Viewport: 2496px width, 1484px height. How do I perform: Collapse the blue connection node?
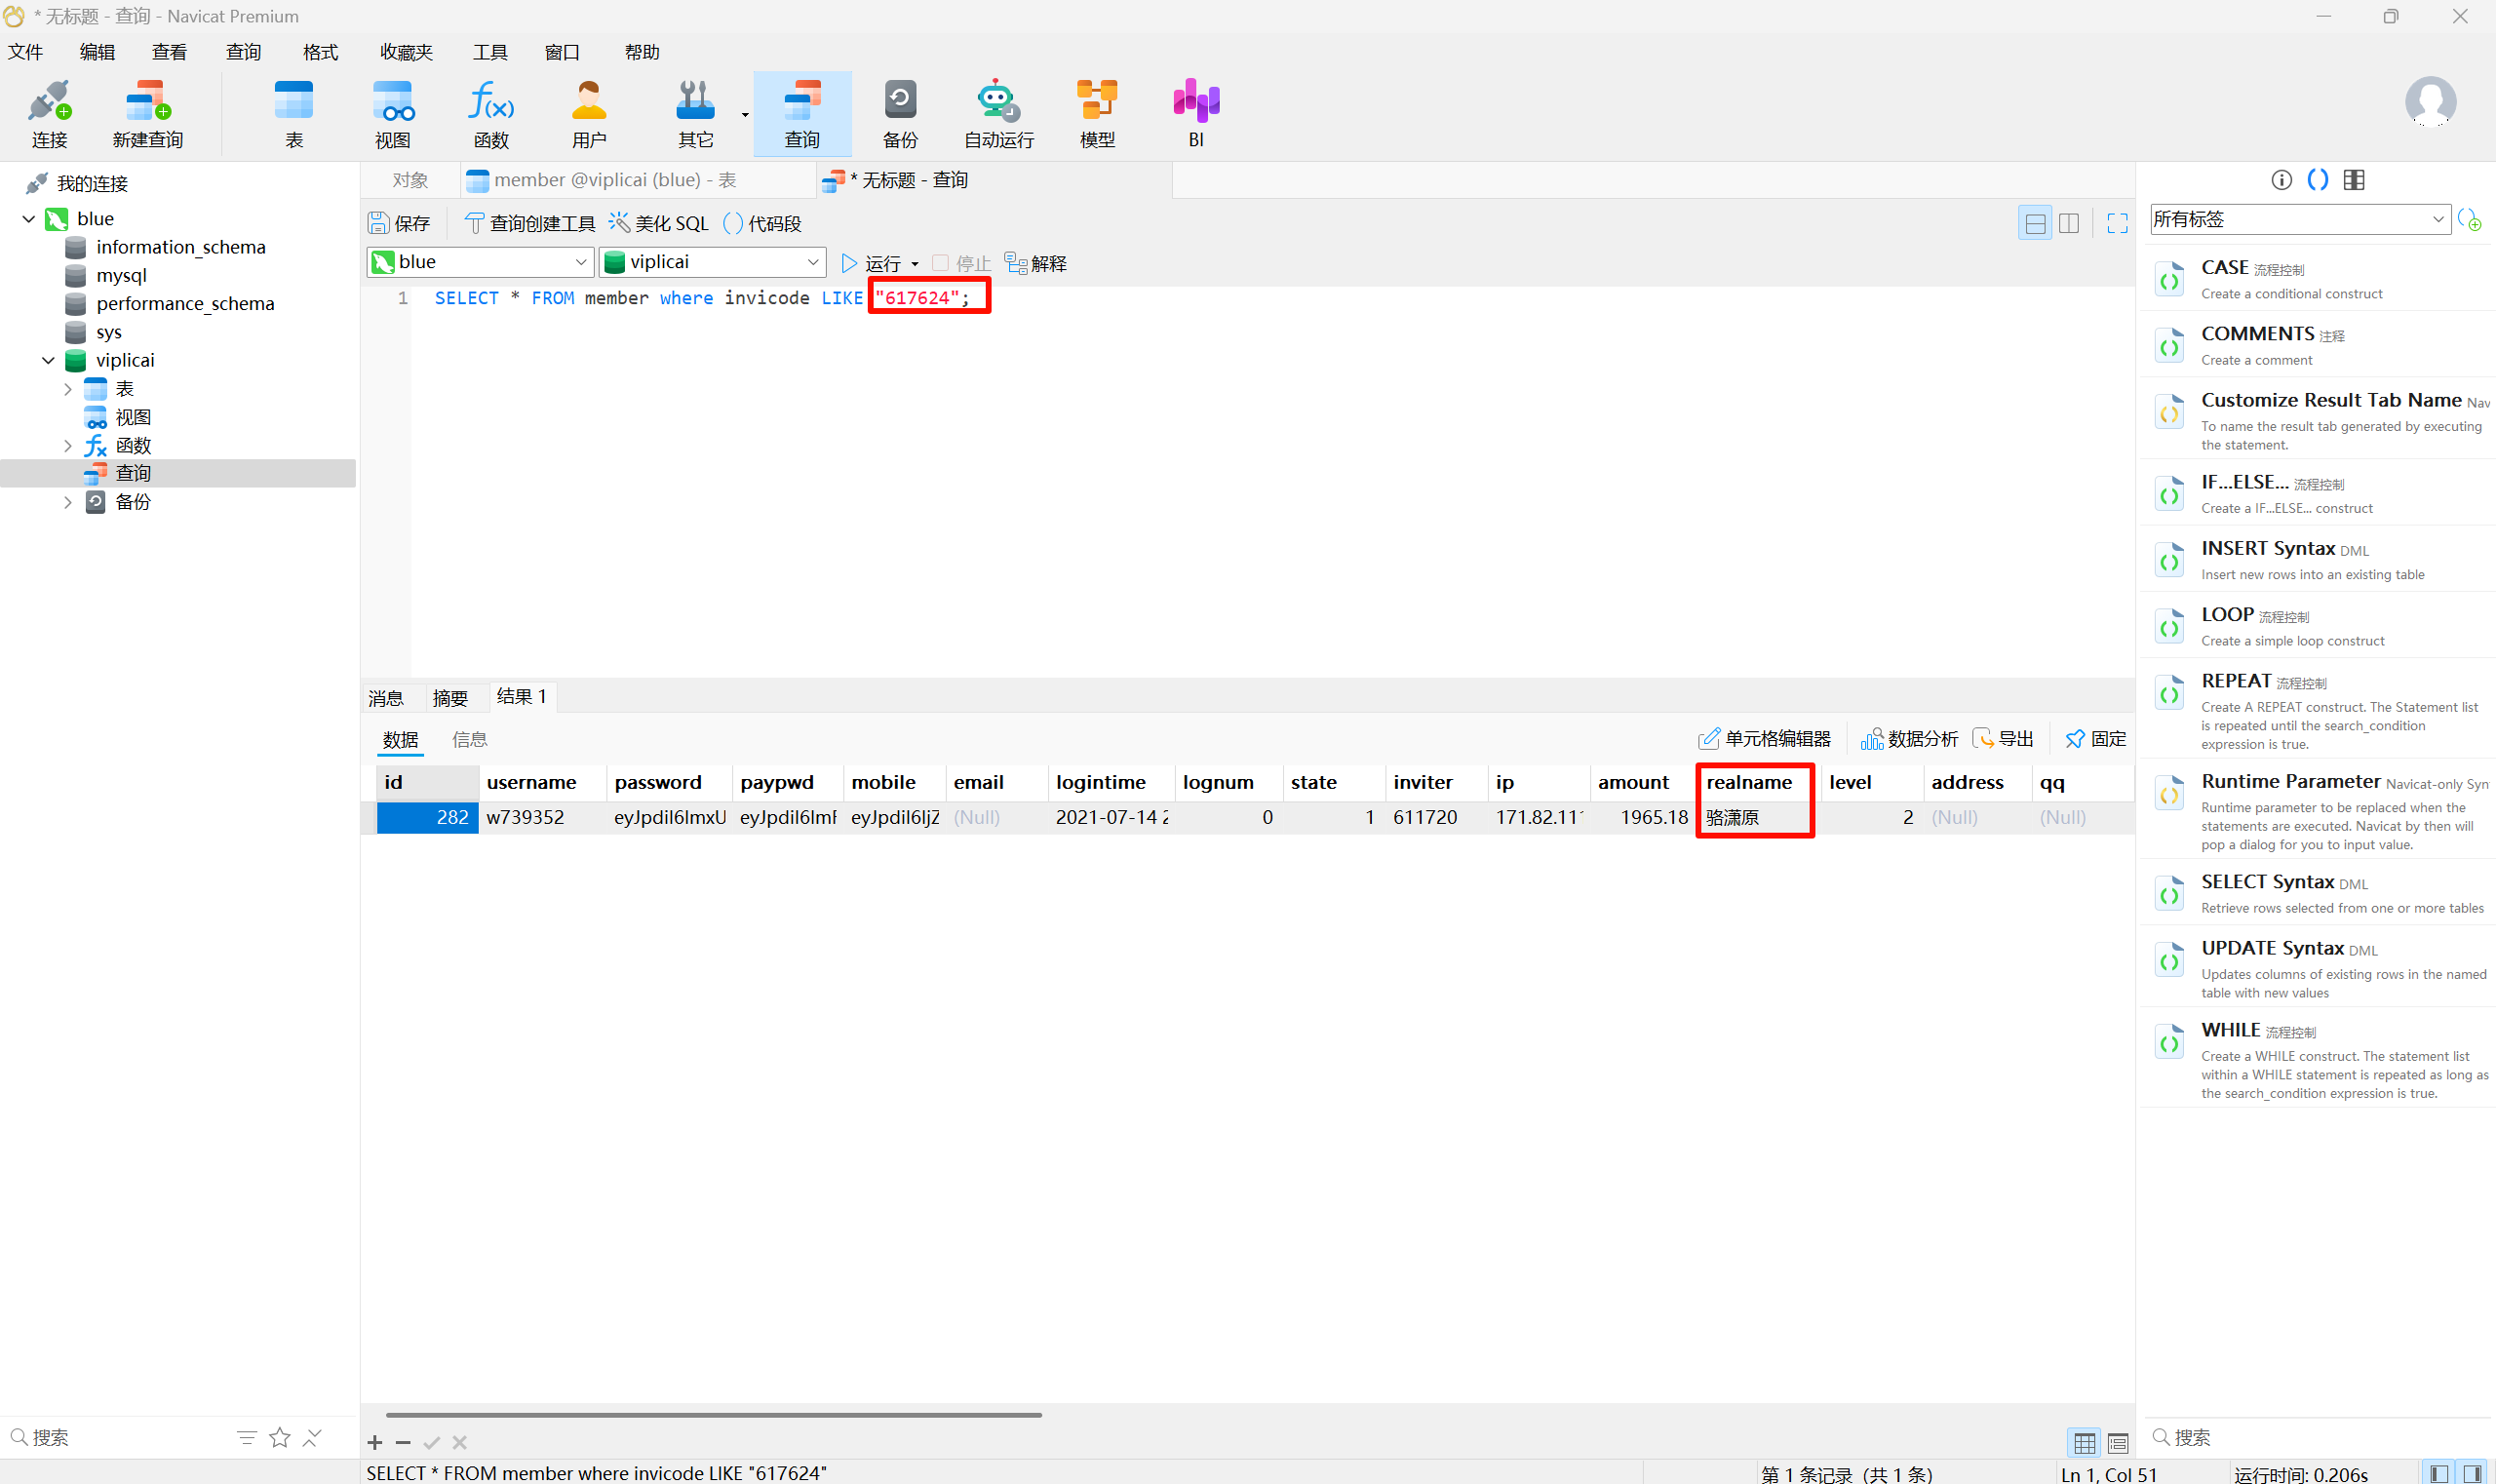29,219
